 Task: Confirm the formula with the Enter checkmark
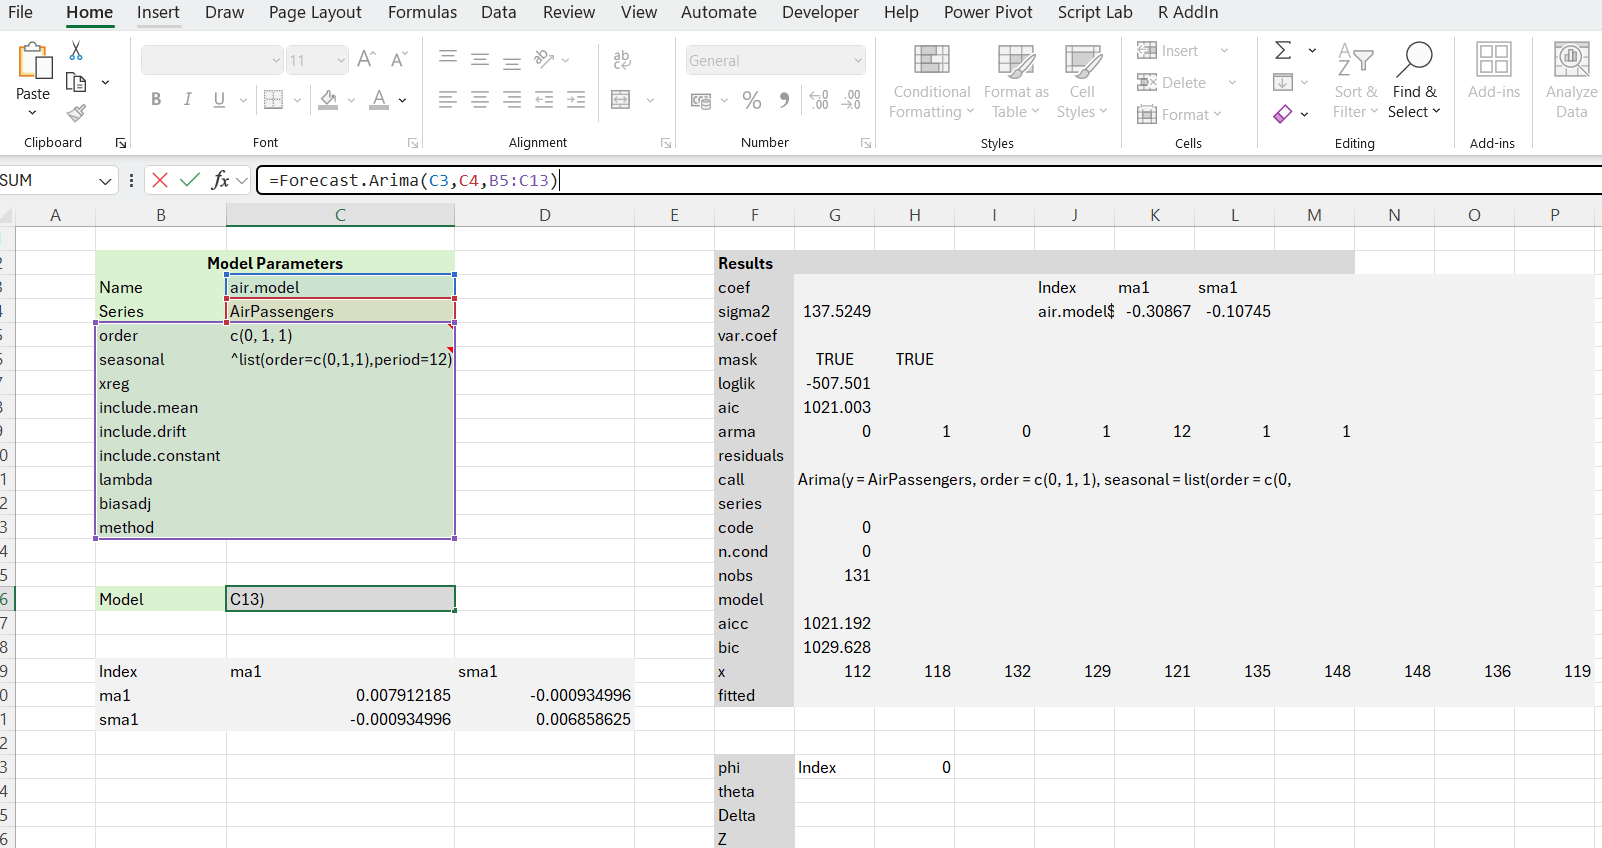coord(190,180)
